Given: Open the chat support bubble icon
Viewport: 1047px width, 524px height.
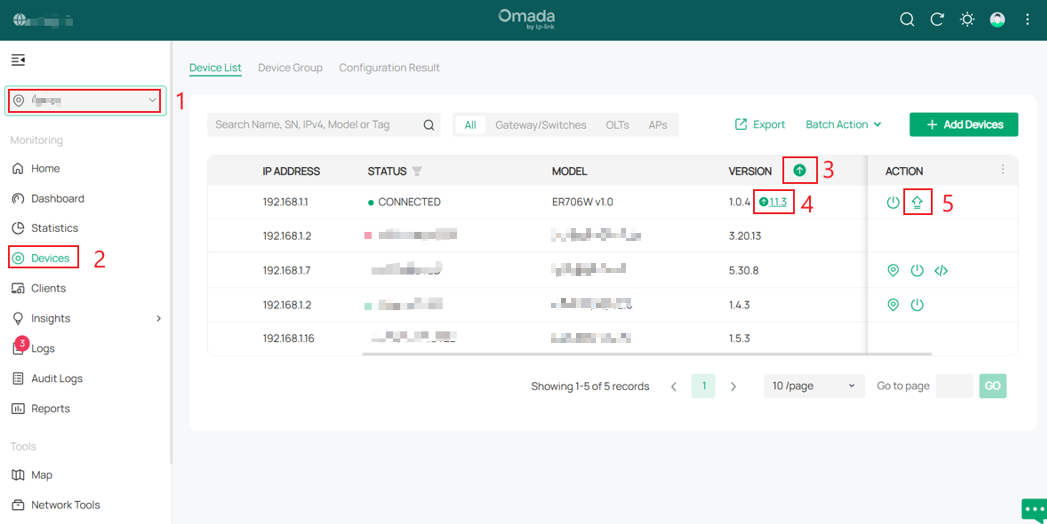Looking at the screenshot, I should point(1034,510).
